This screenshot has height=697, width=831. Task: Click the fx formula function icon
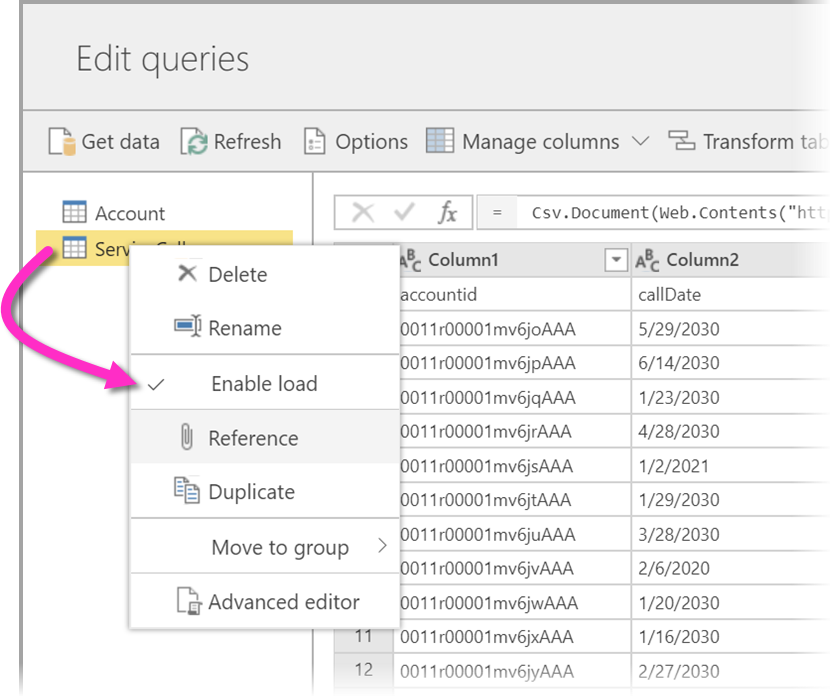point(447,212)
